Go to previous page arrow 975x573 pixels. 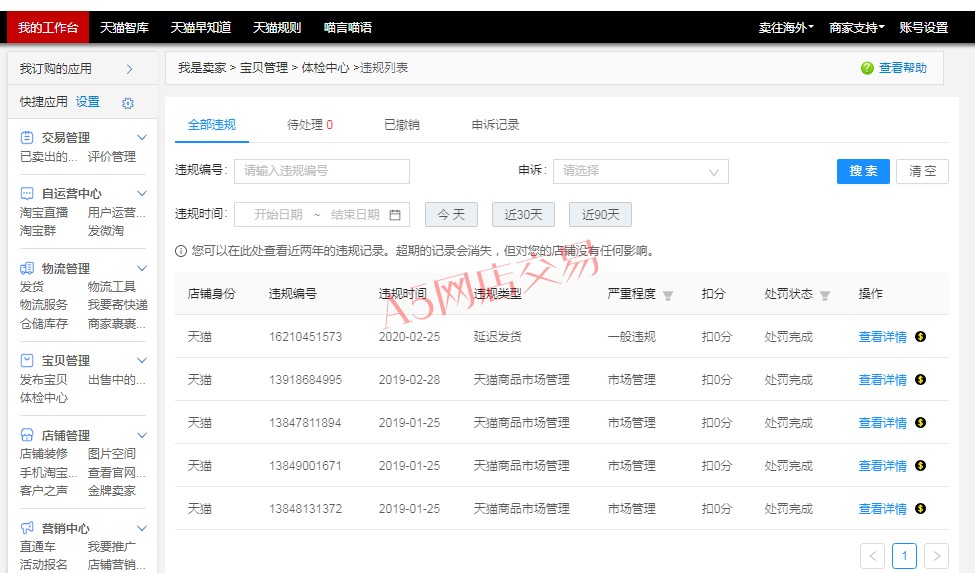(x=872, y=556)
